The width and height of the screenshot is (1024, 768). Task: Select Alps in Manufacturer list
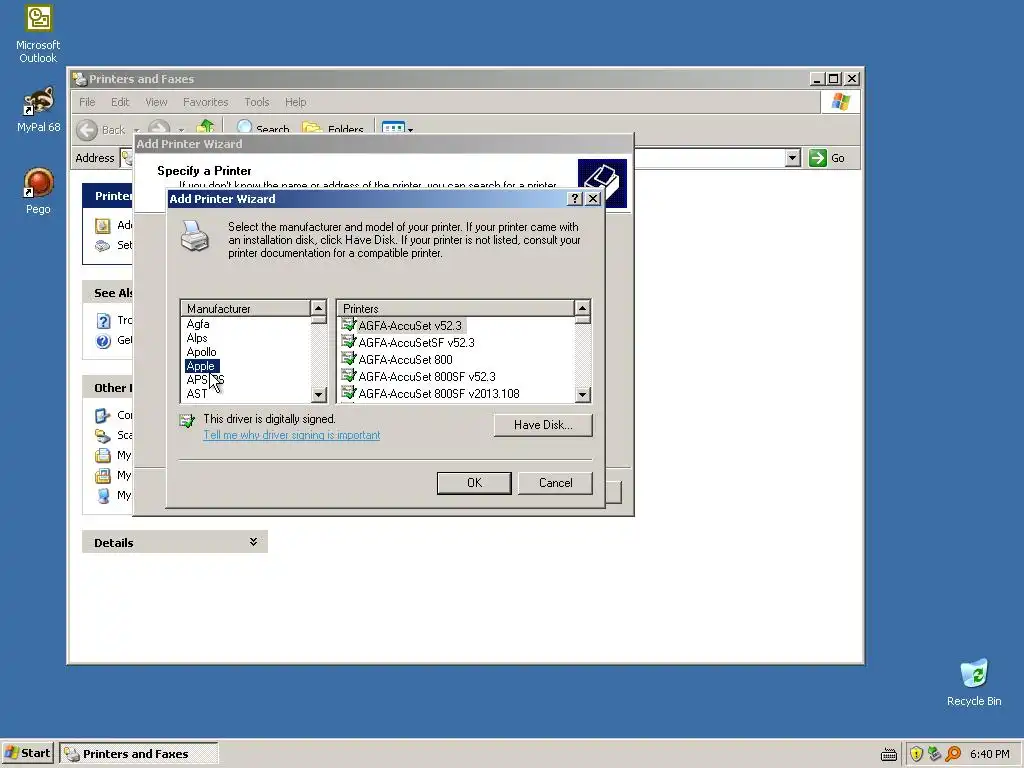click(x=197, y=338)
